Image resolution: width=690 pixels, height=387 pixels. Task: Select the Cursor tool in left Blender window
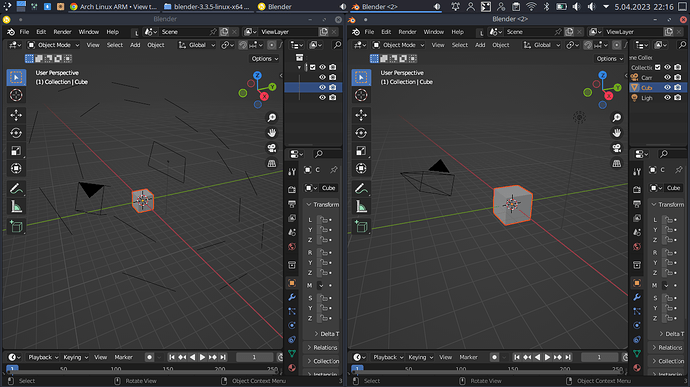[x=16, y=95]
